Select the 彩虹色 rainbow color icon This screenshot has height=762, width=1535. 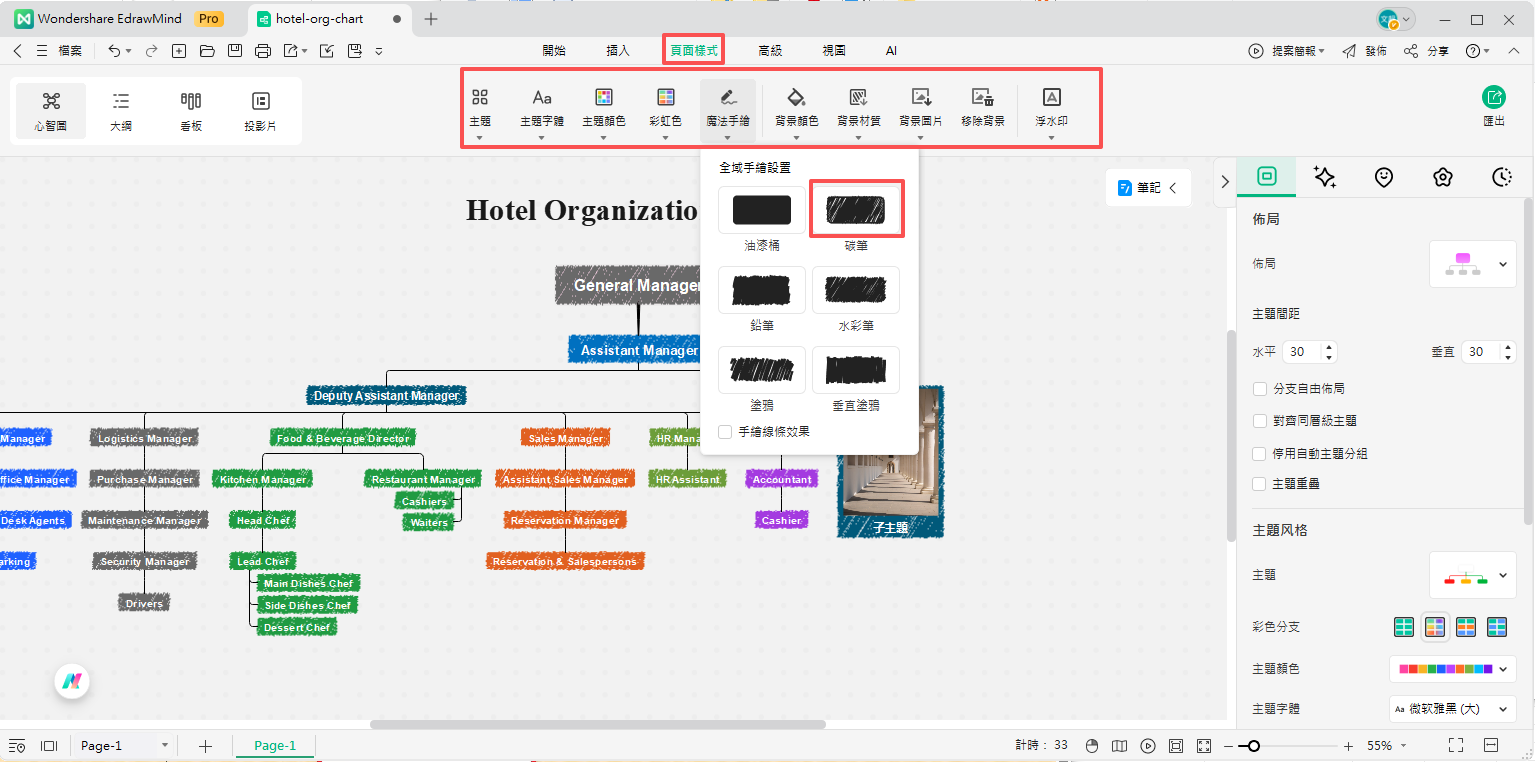665,97
